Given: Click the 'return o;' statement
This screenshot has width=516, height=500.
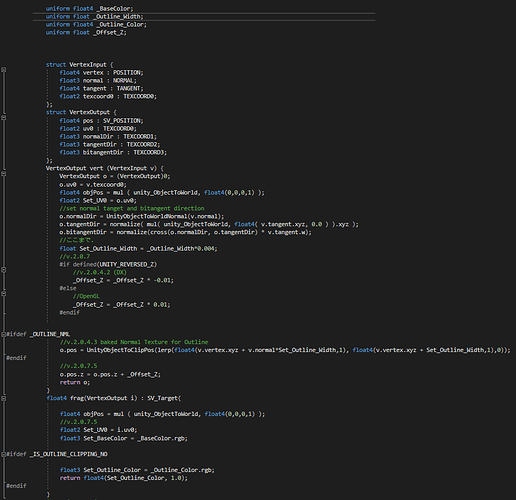Looking at the screenshot, I should (x=75, y=382).
